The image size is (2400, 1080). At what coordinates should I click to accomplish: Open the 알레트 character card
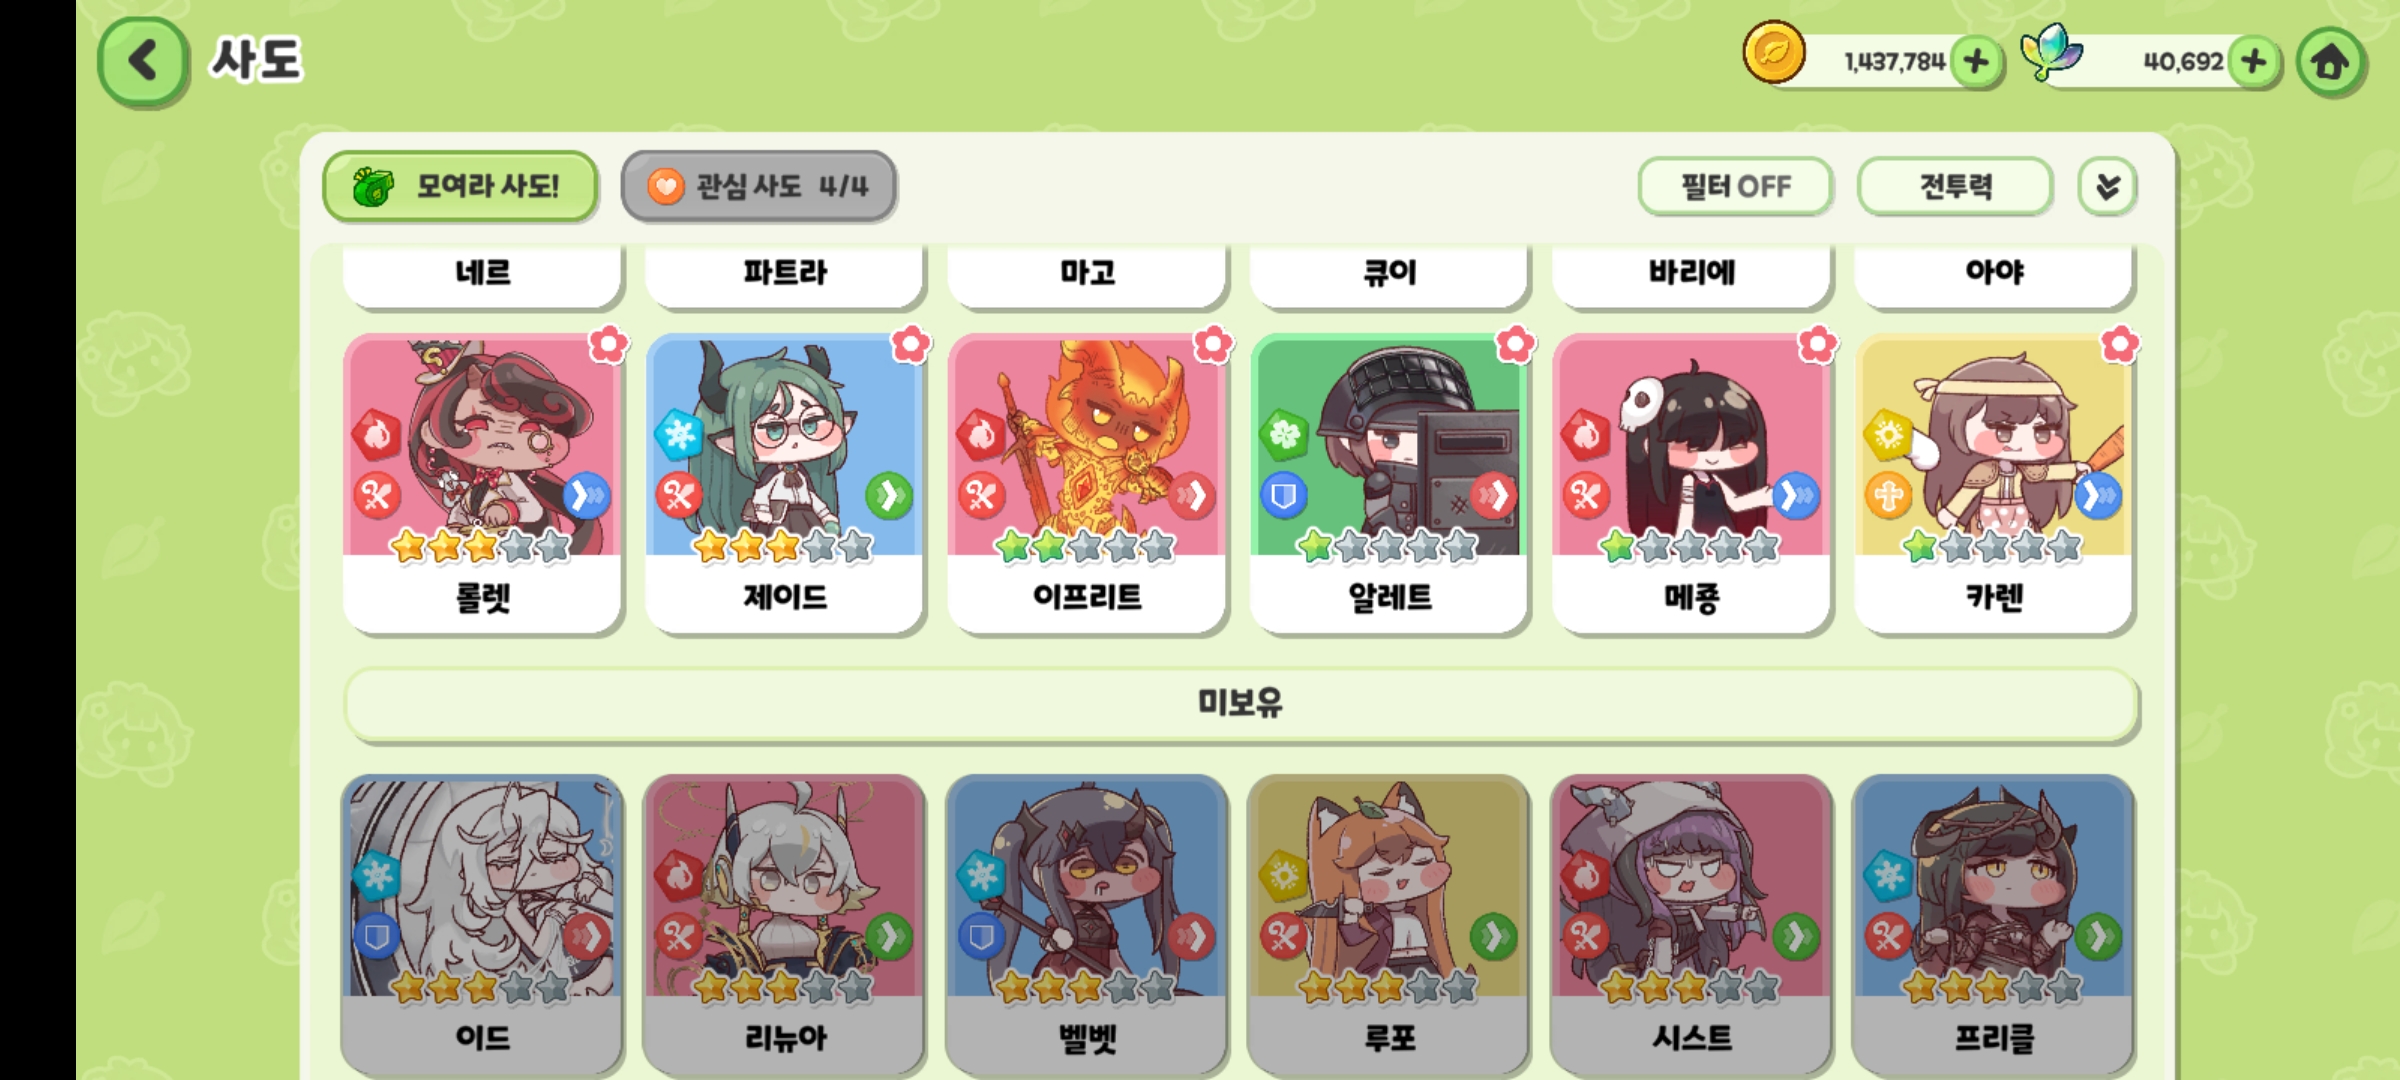click(x=1389, y=484)
